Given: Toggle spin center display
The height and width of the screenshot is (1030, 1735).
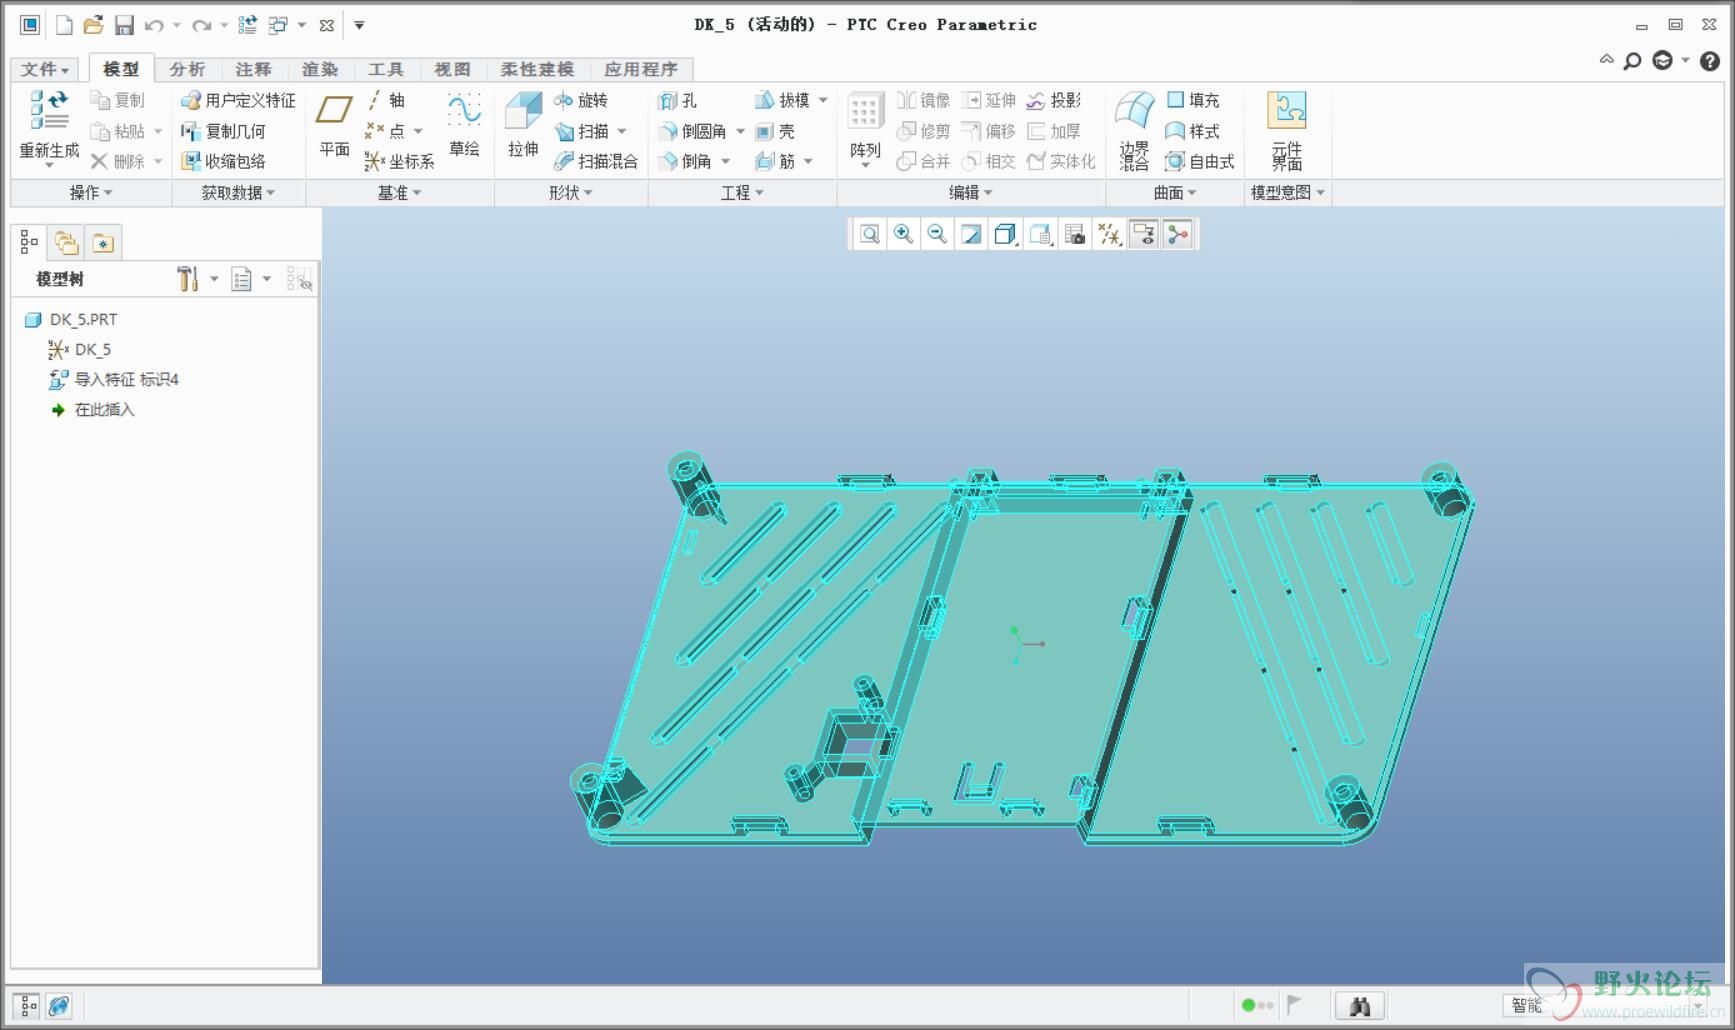Looking at the screenshot, I should [1178, 234].
